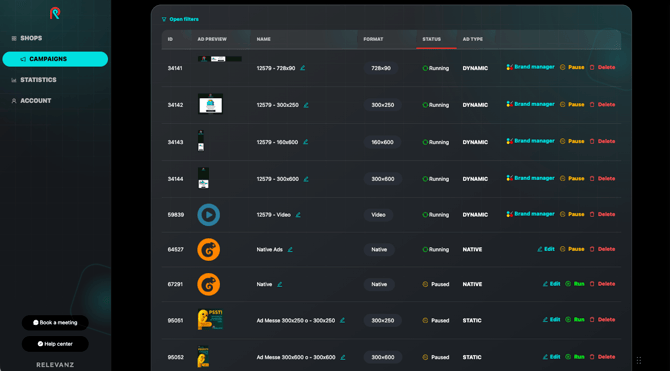Viewport: 670px width, 371px height.
Task: Open Account in sidebar
Action: [x=31, y=101]
